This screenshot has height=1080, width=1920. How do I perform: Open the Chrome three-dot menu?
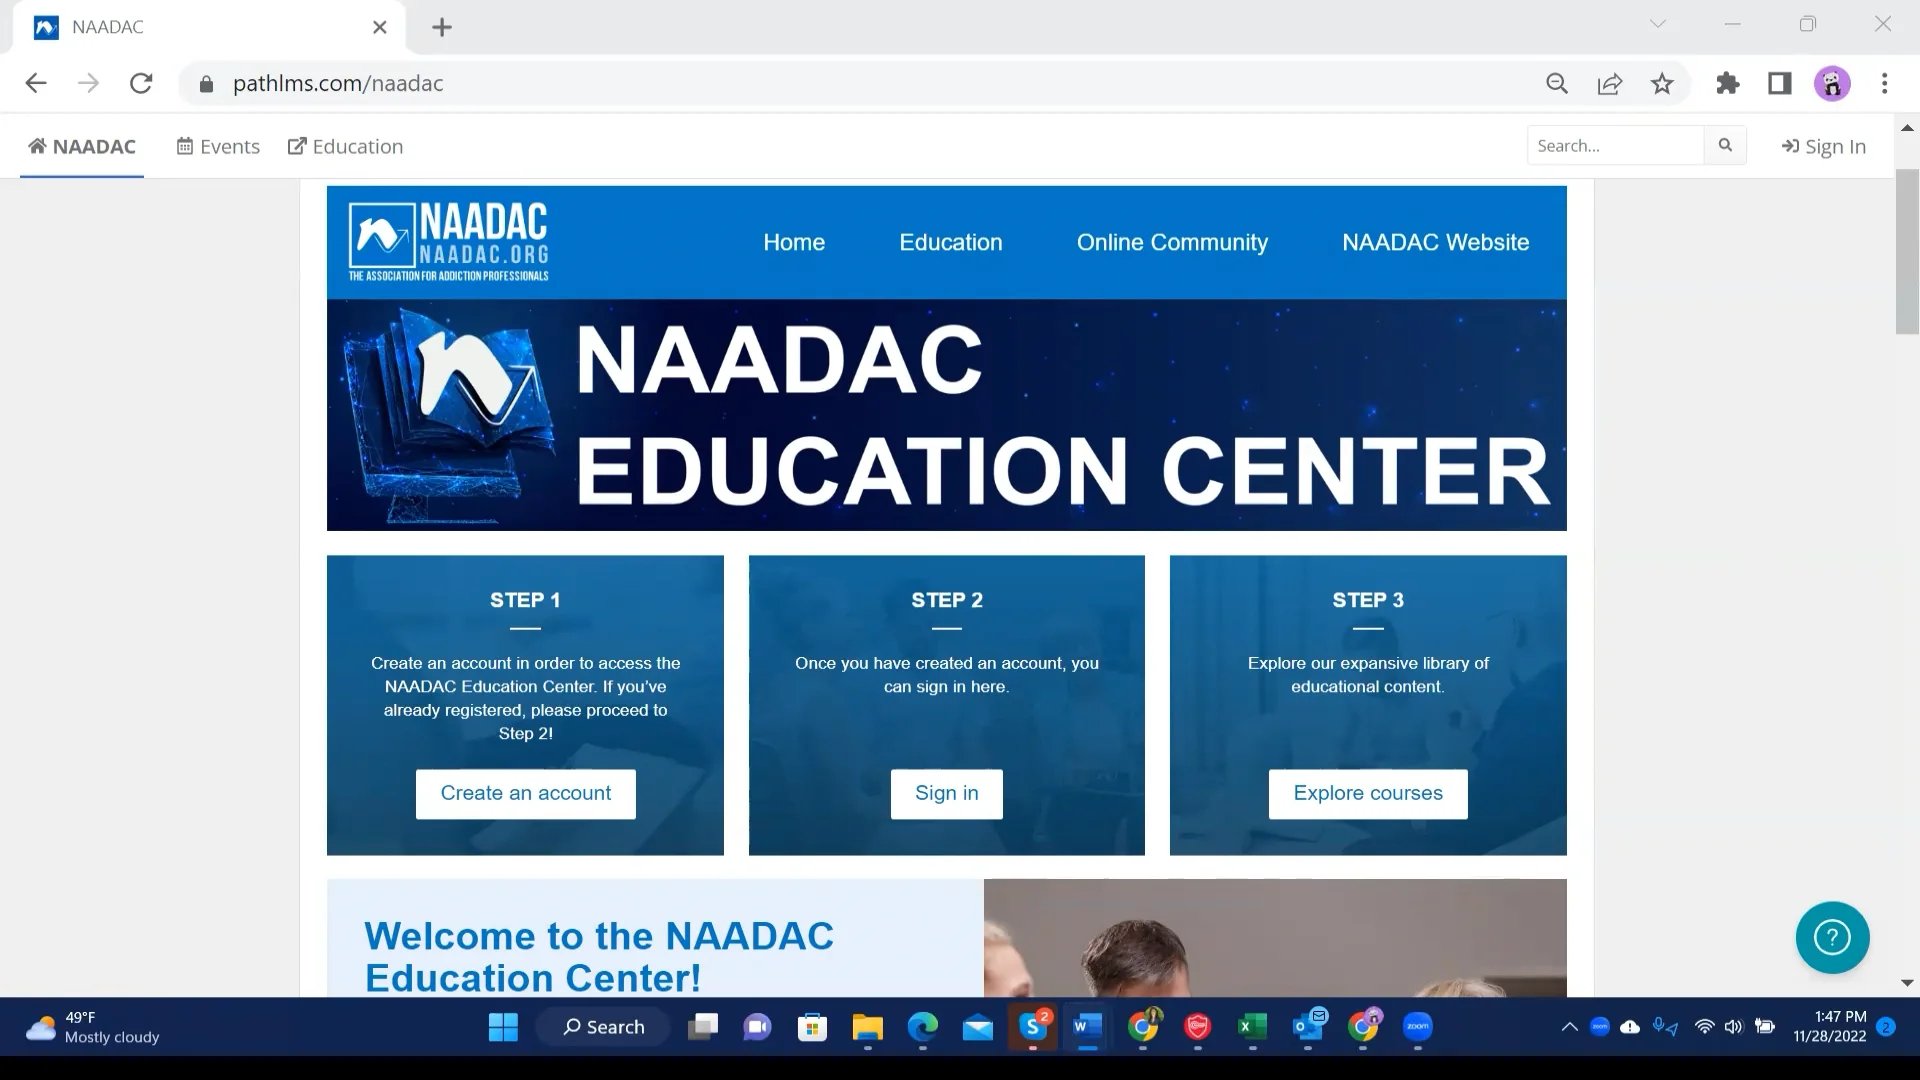coord(1885,84)
